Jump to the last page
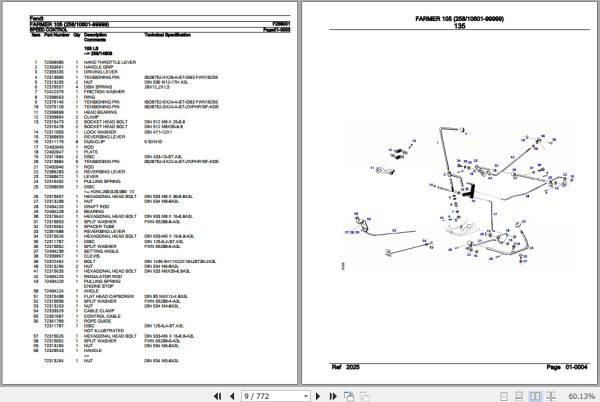Viewport: 600px width, 402px height. (333, 396)
